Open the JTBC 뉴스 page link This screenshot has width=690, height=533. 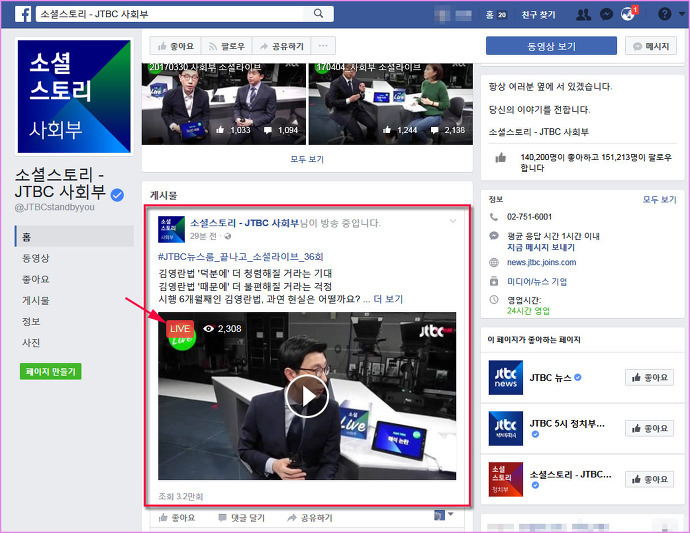point(550,378)
